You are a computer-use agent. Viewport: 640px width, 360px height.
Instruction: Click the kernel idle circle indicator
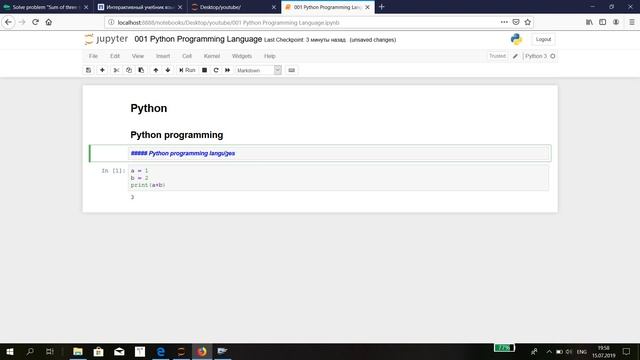pyautogui.click(x=553, y=56)
